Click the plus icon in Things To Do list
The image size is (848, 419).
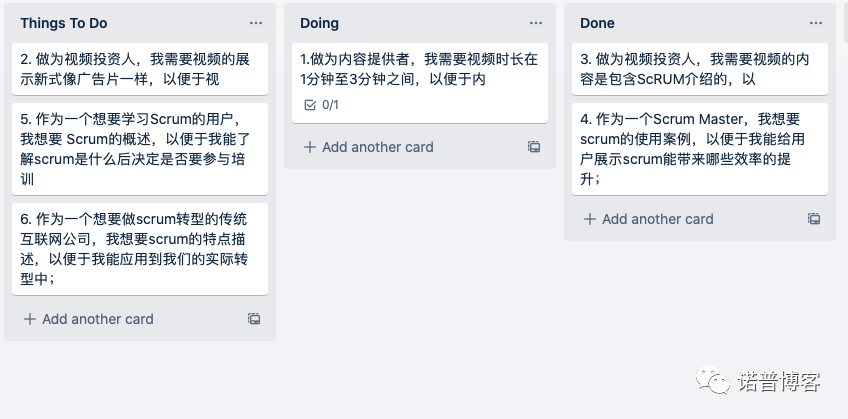30,319
